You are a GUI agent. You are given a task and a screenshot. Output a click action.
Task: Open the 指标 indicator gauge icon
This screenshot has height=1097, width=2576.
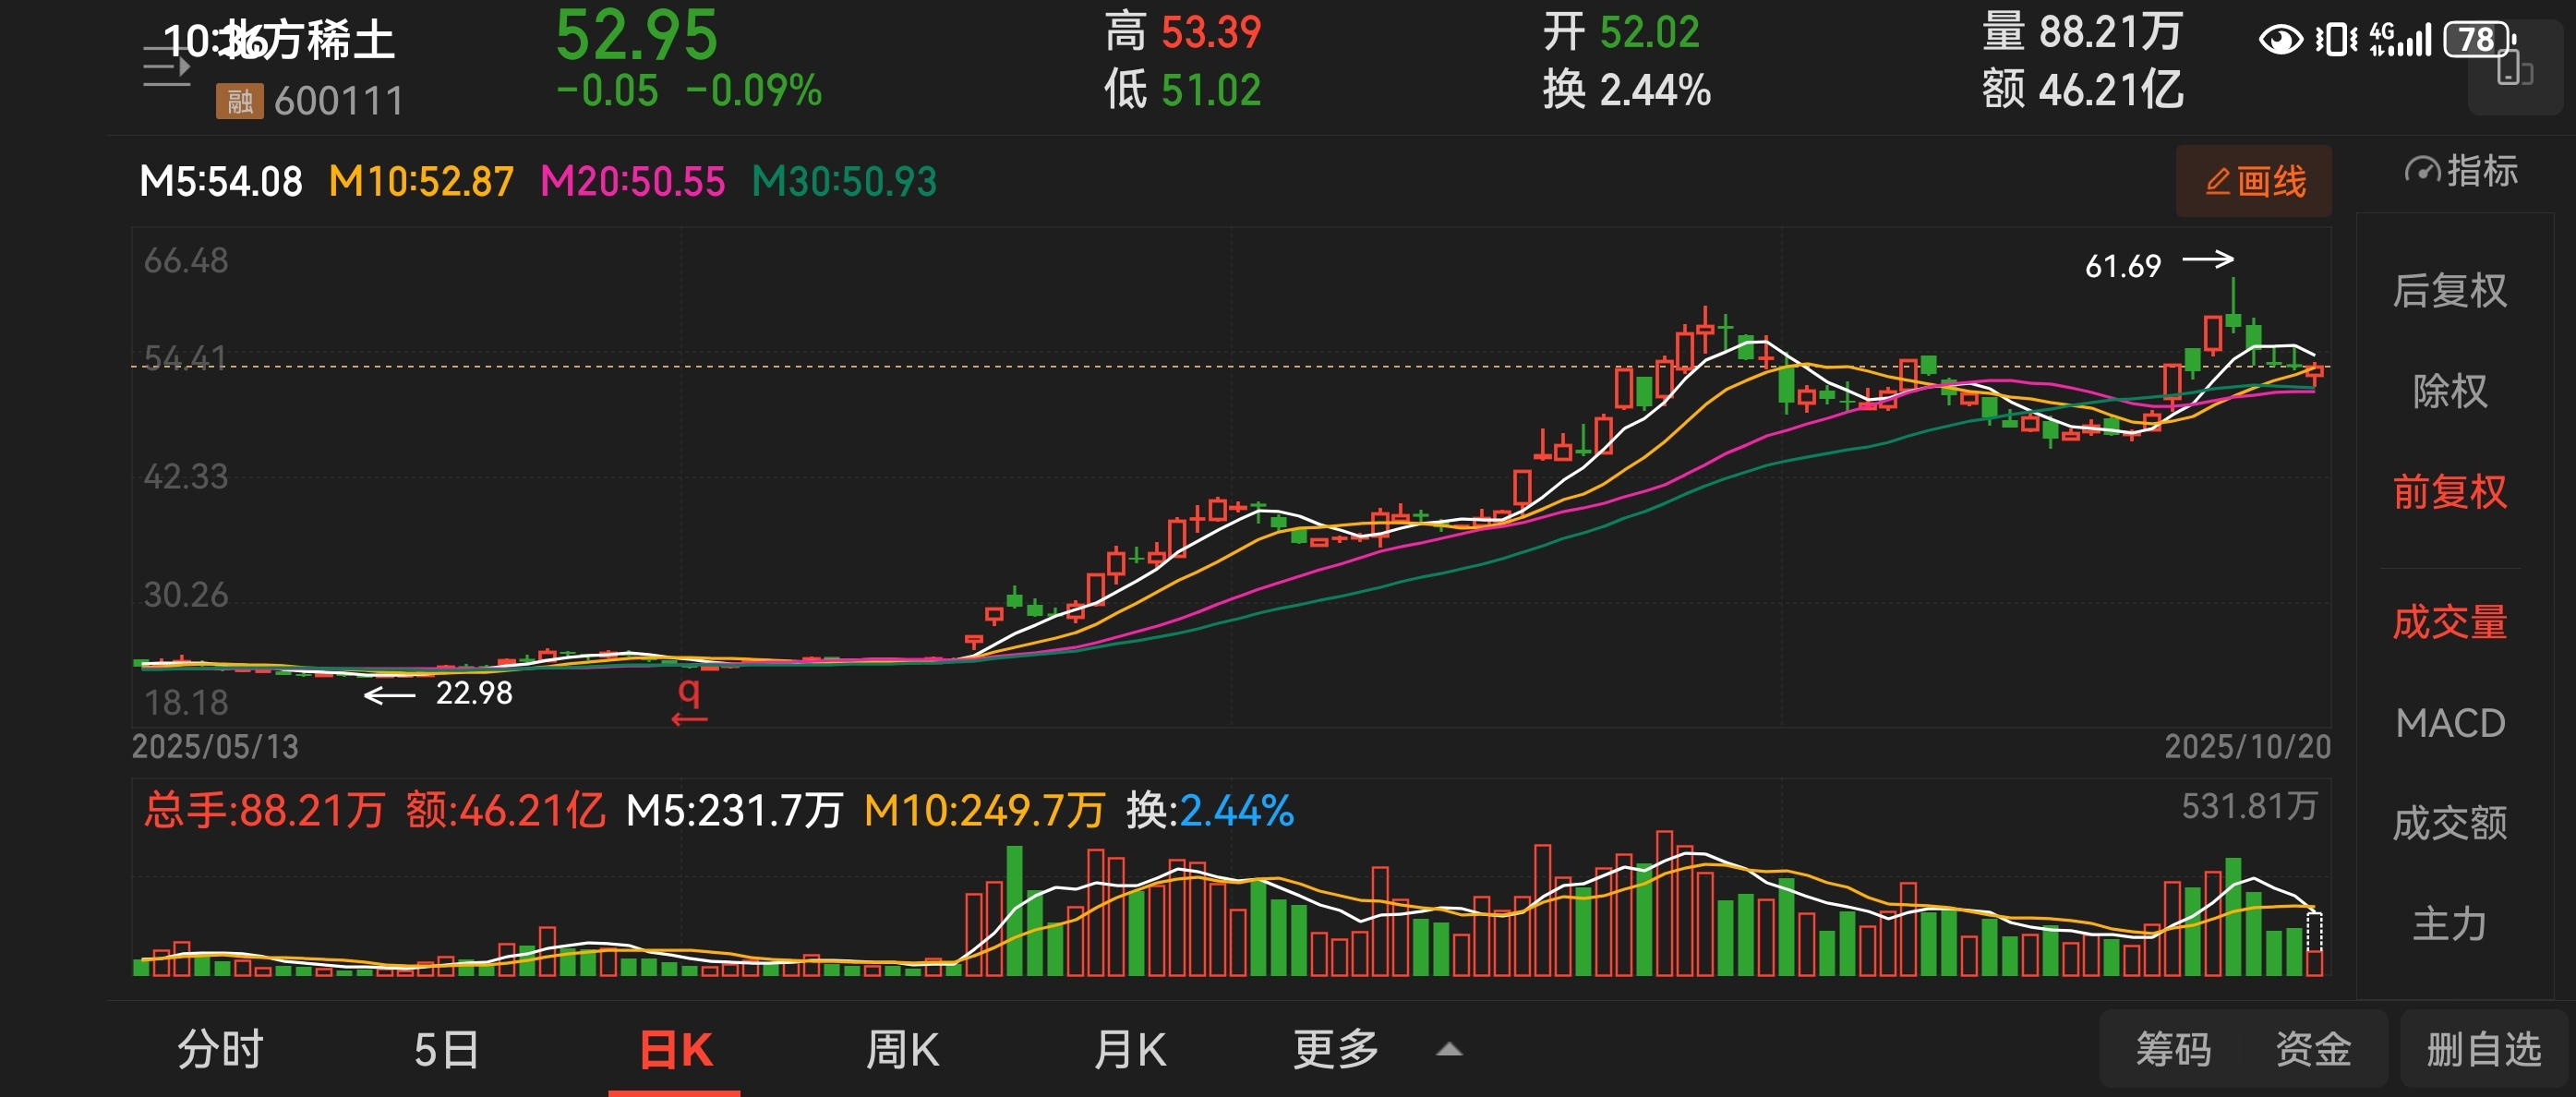click(x=2423, y=171)
